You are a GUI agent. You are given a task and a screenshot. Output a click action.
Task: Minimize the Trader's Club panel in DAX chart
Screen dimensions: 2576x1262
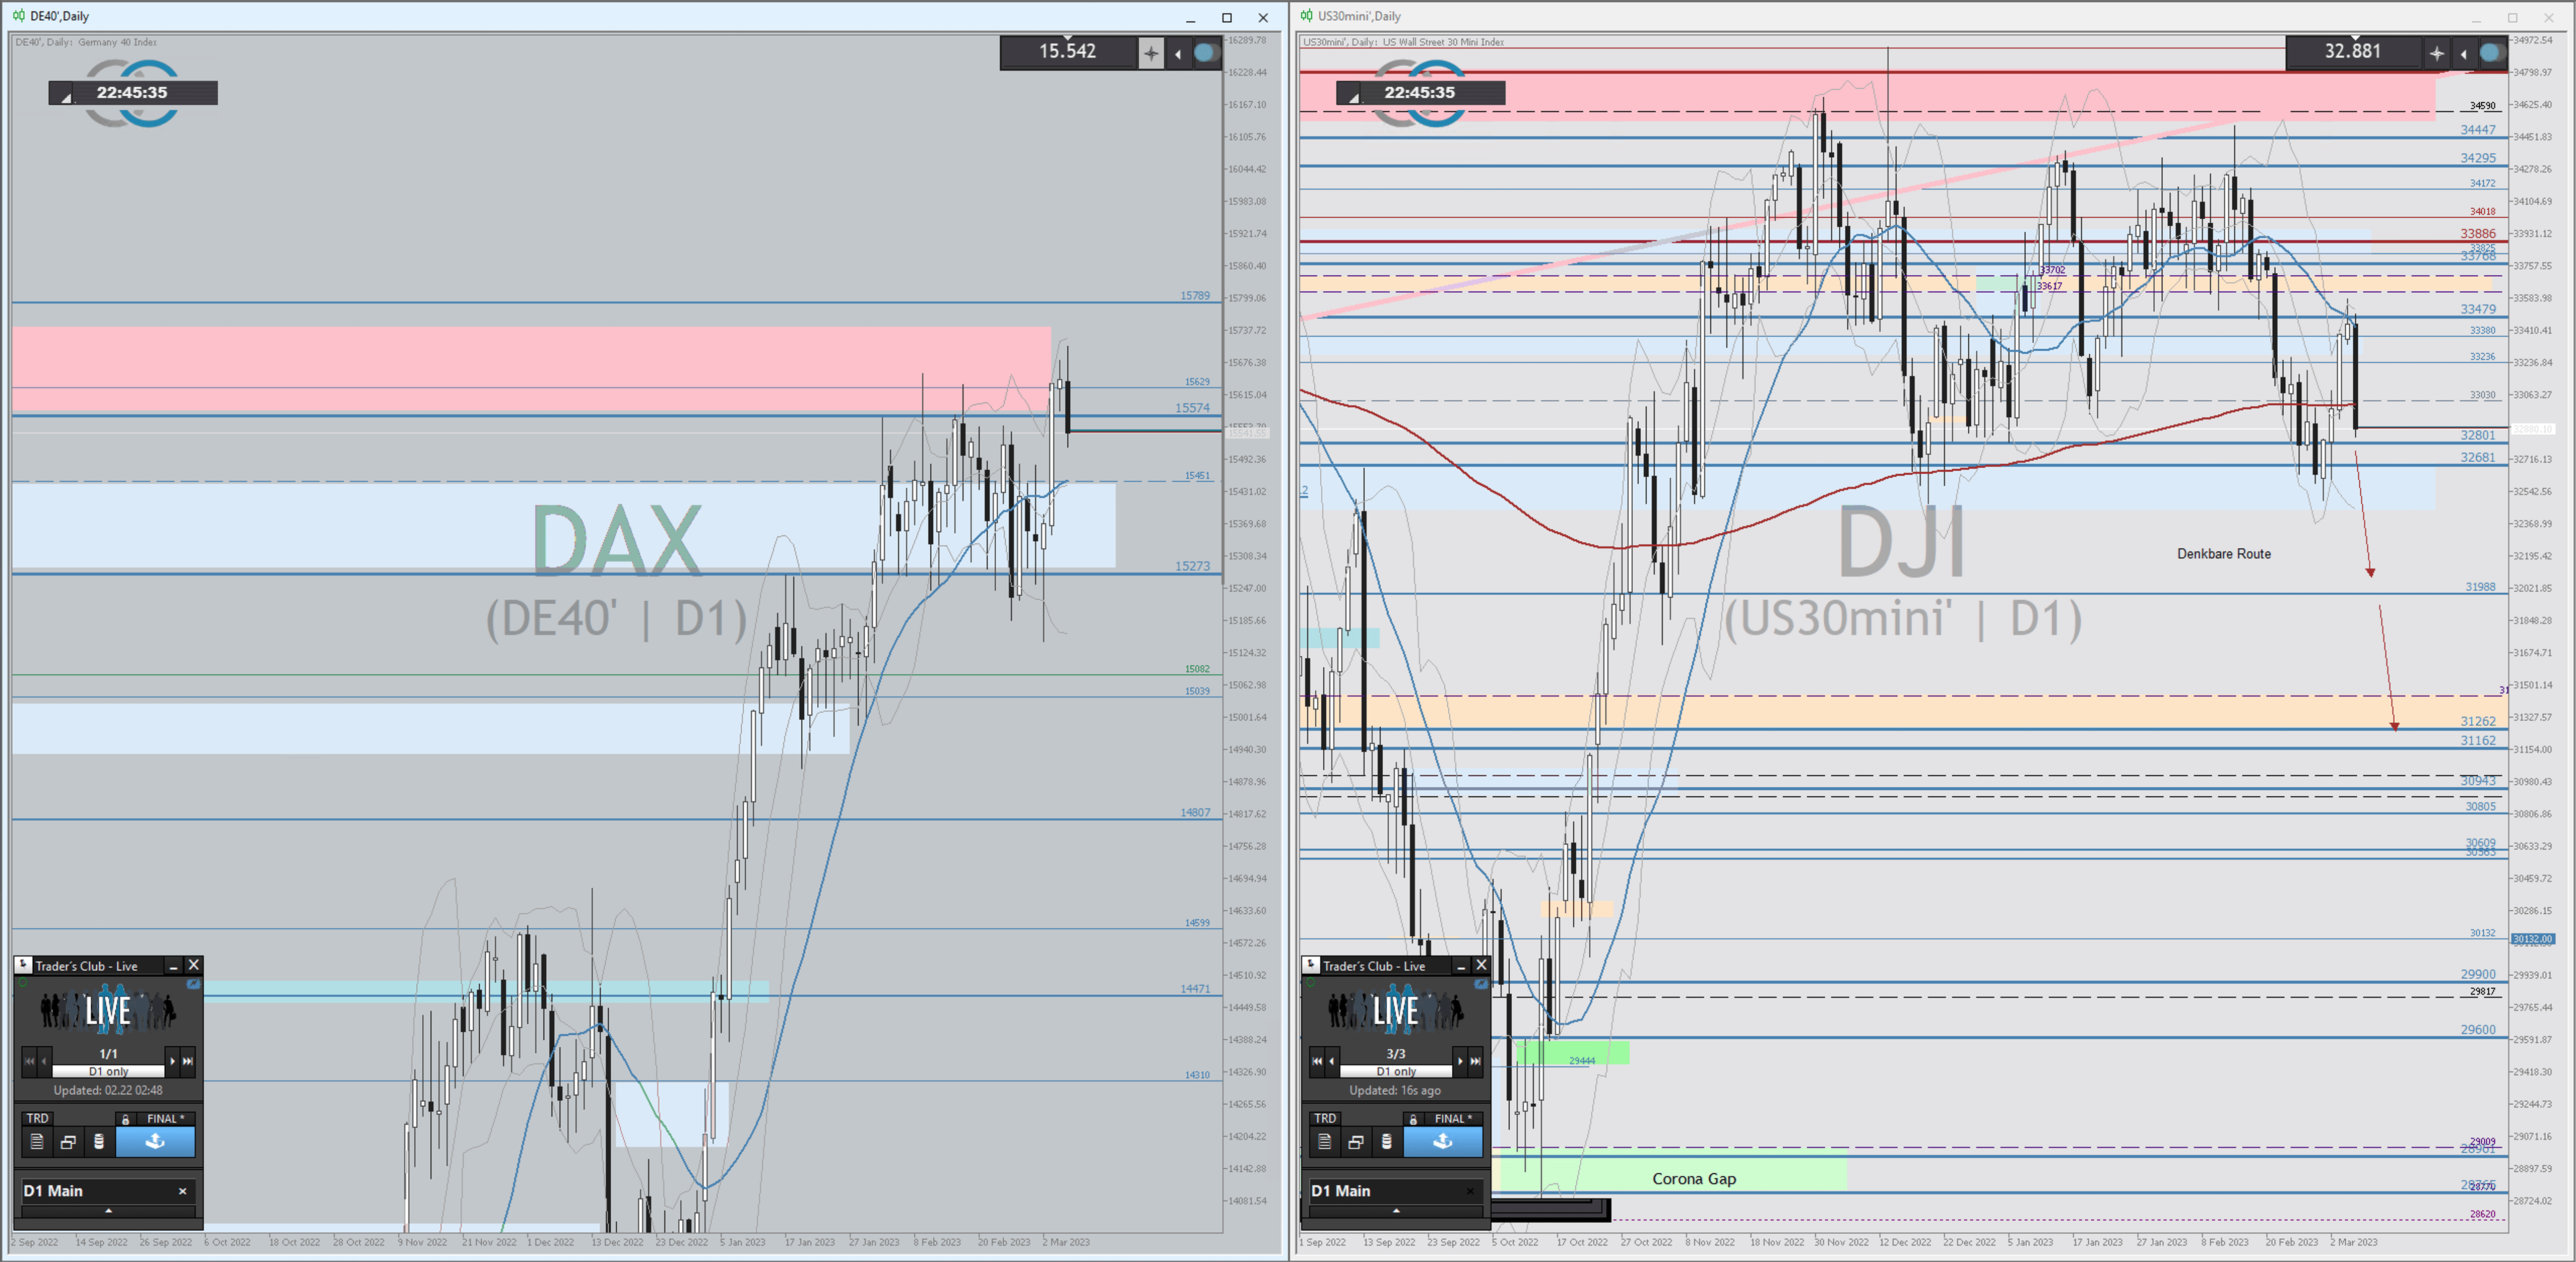[173, 966]
